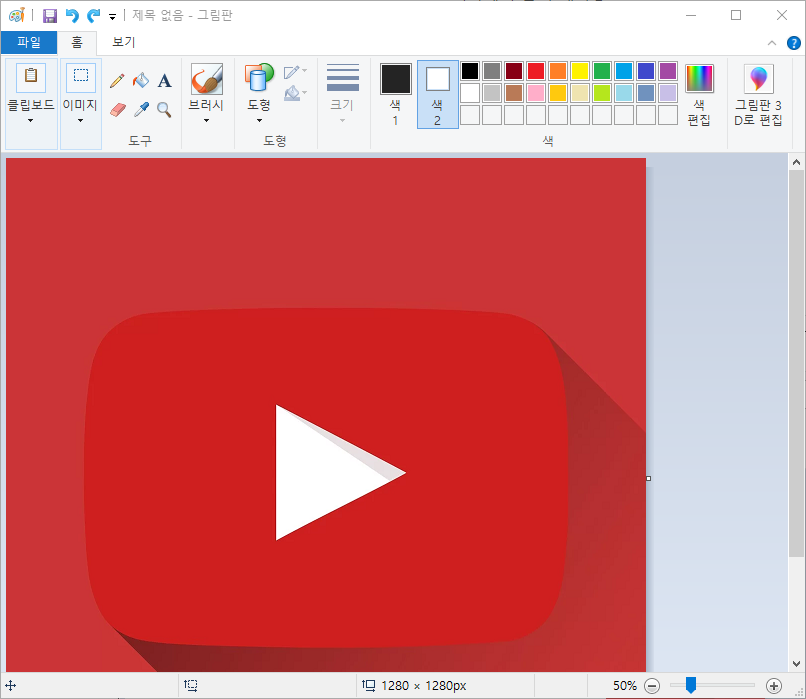The width and height of the screenshot is (806, 699).
Task: Pick the dark red color swatch
Action: [x=514, y=71]
